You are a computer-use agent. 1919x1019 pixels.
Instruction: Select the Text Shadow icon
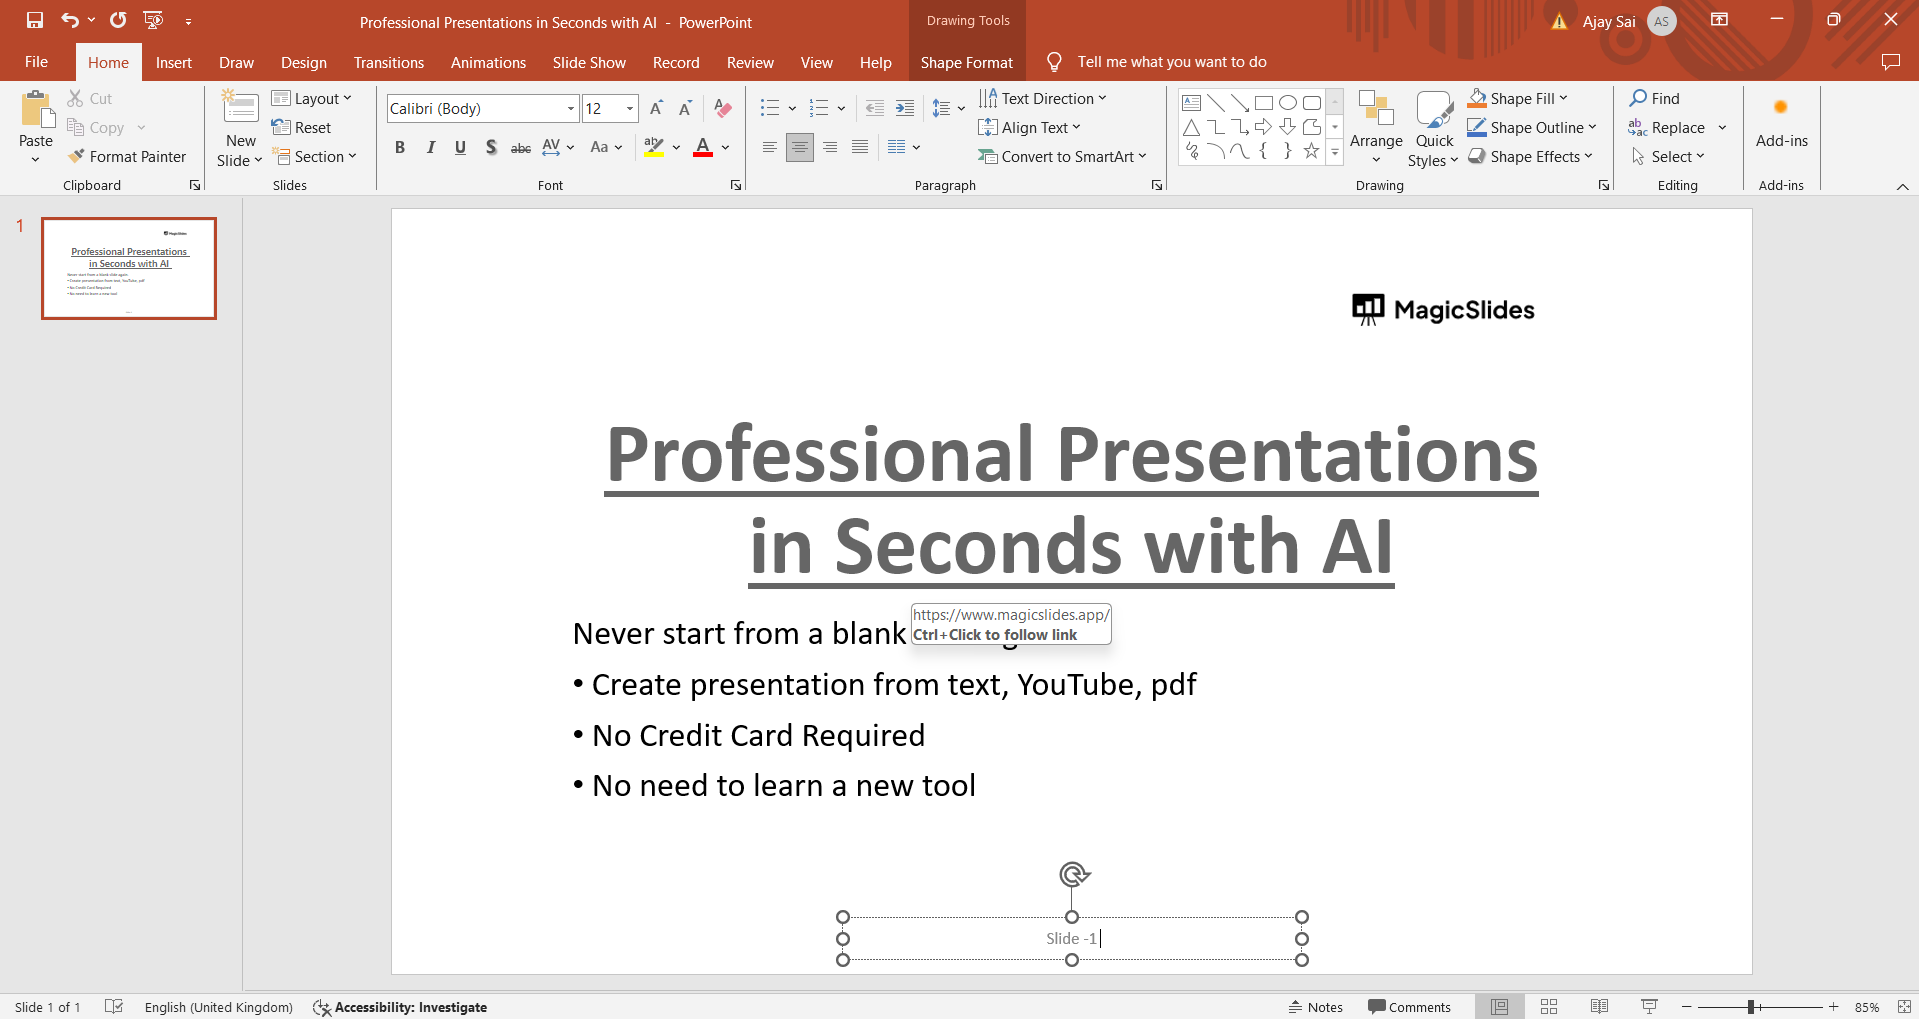[x=490, y=147]
